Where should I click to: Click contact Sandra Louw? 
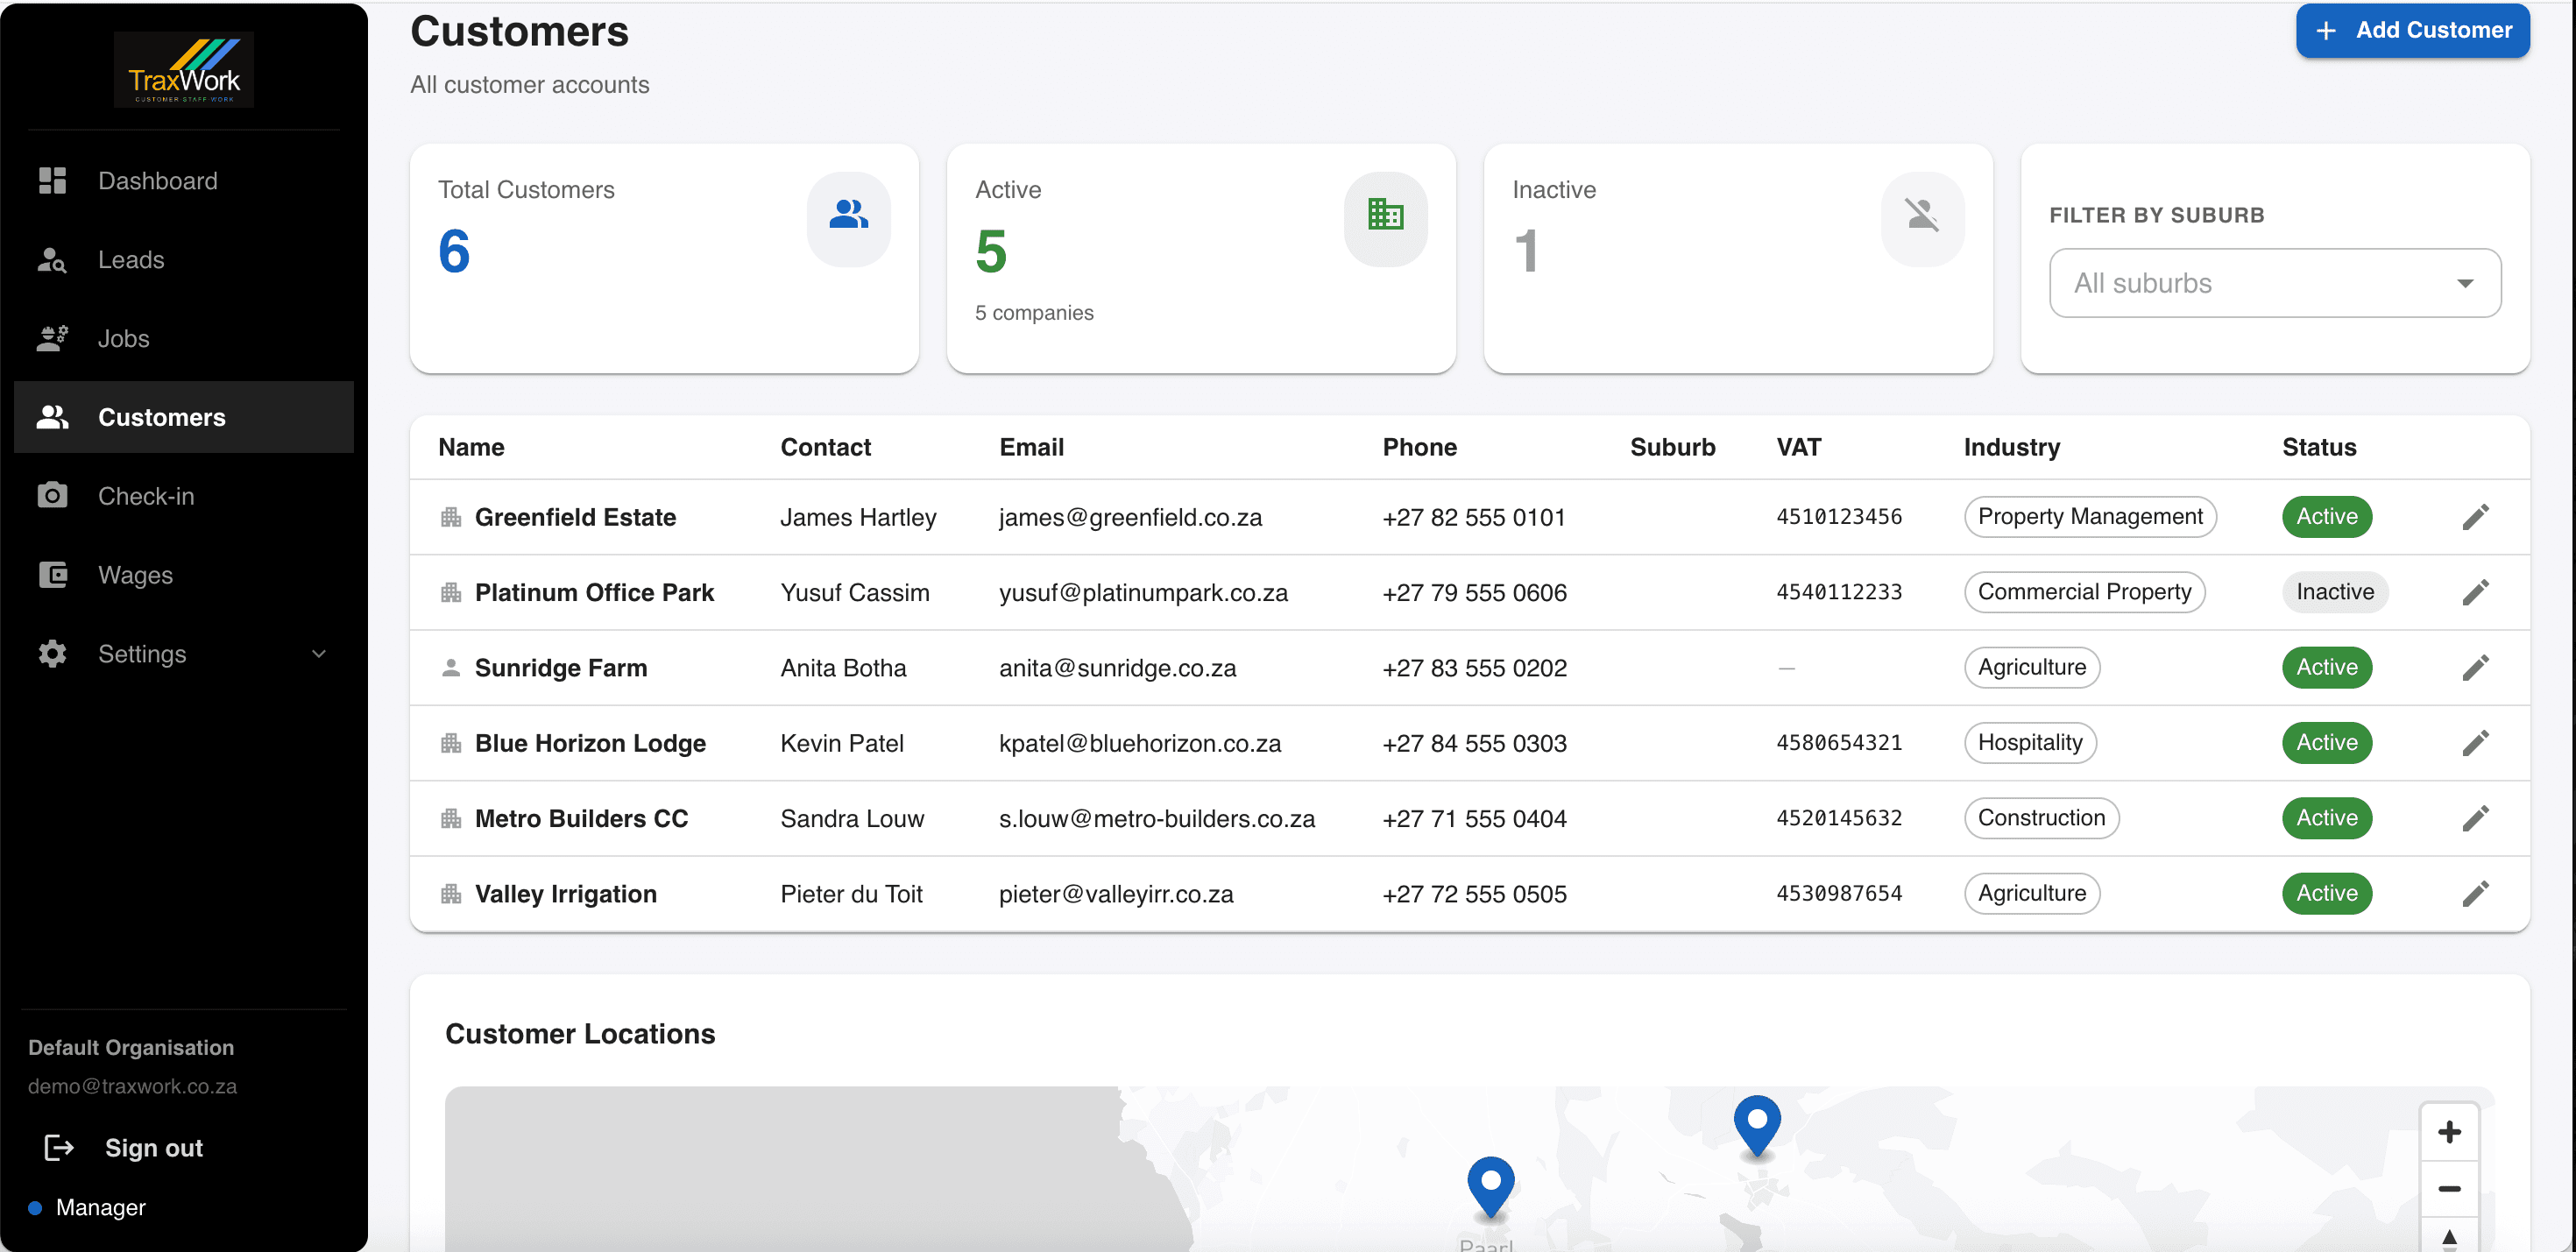[852, 818]
